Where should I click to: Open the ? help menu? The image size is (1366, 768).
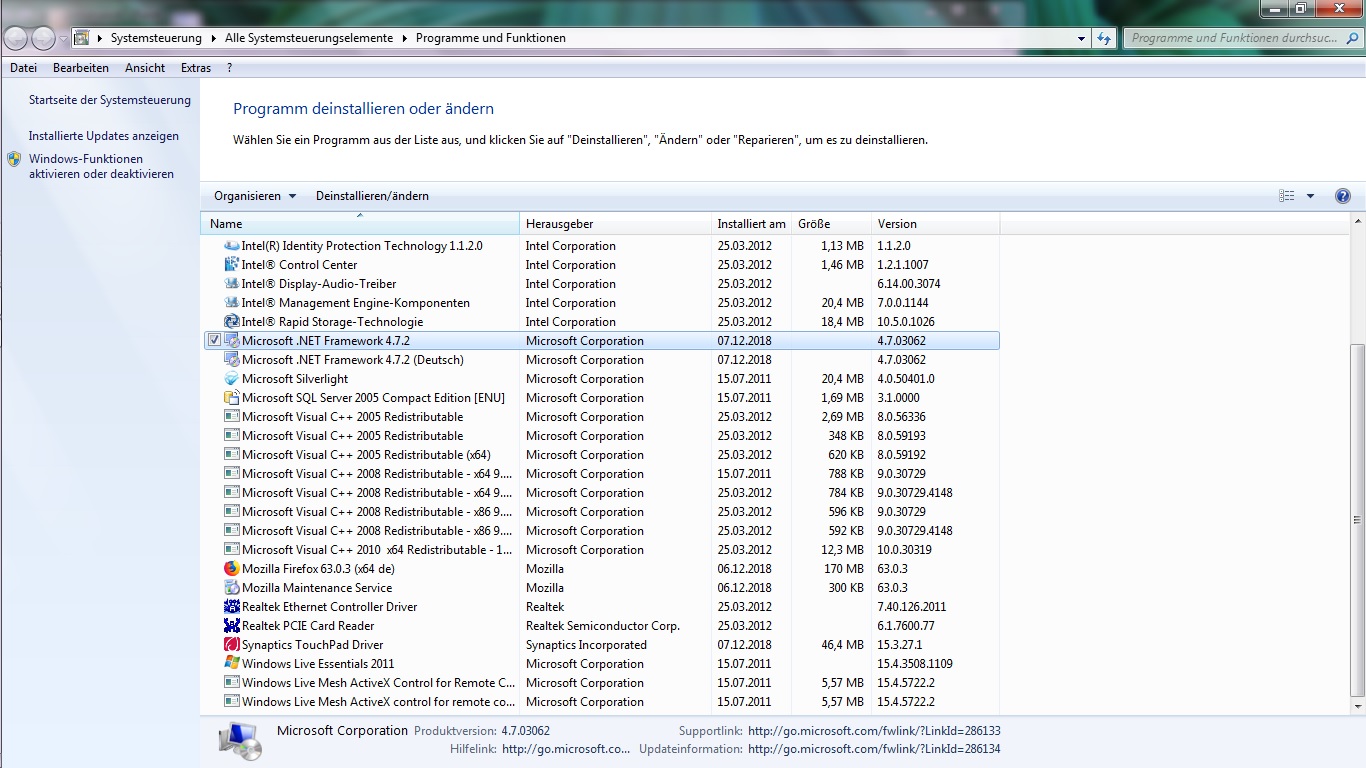[230, 68]
